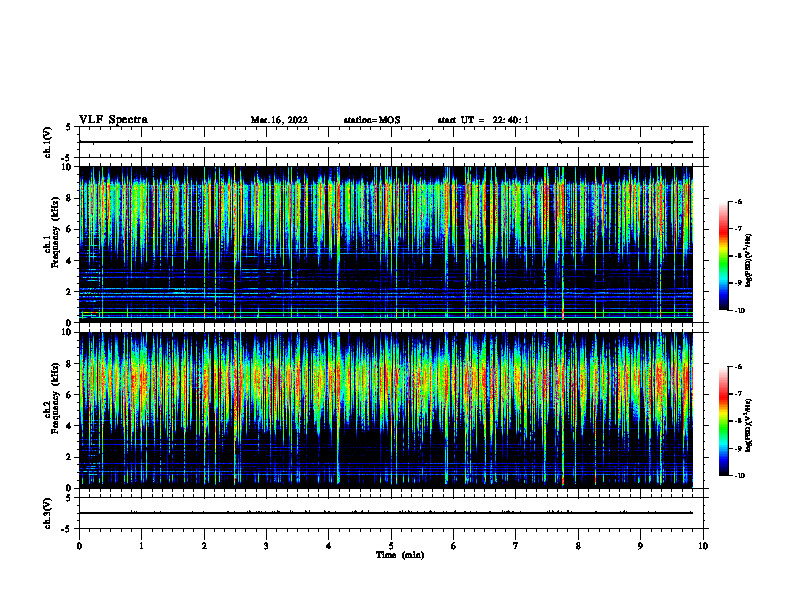Screen dimensions: 792x612
Task: Click the ch.2 spectrogram "2" kHz tick label
Action: tap(69, 457)
